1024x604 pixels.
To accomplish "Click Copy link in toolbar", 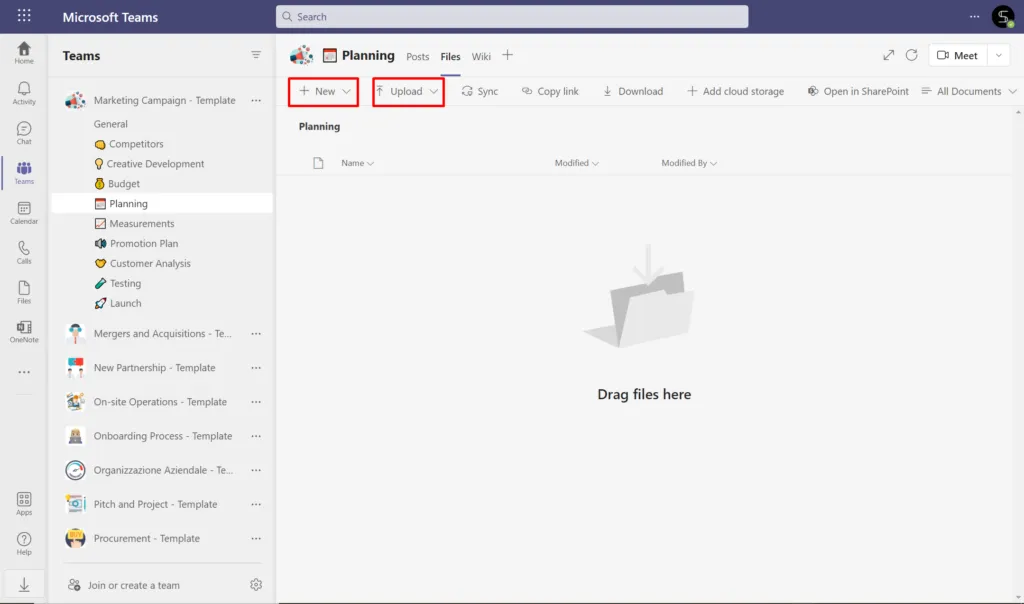I will coord(550,91).
